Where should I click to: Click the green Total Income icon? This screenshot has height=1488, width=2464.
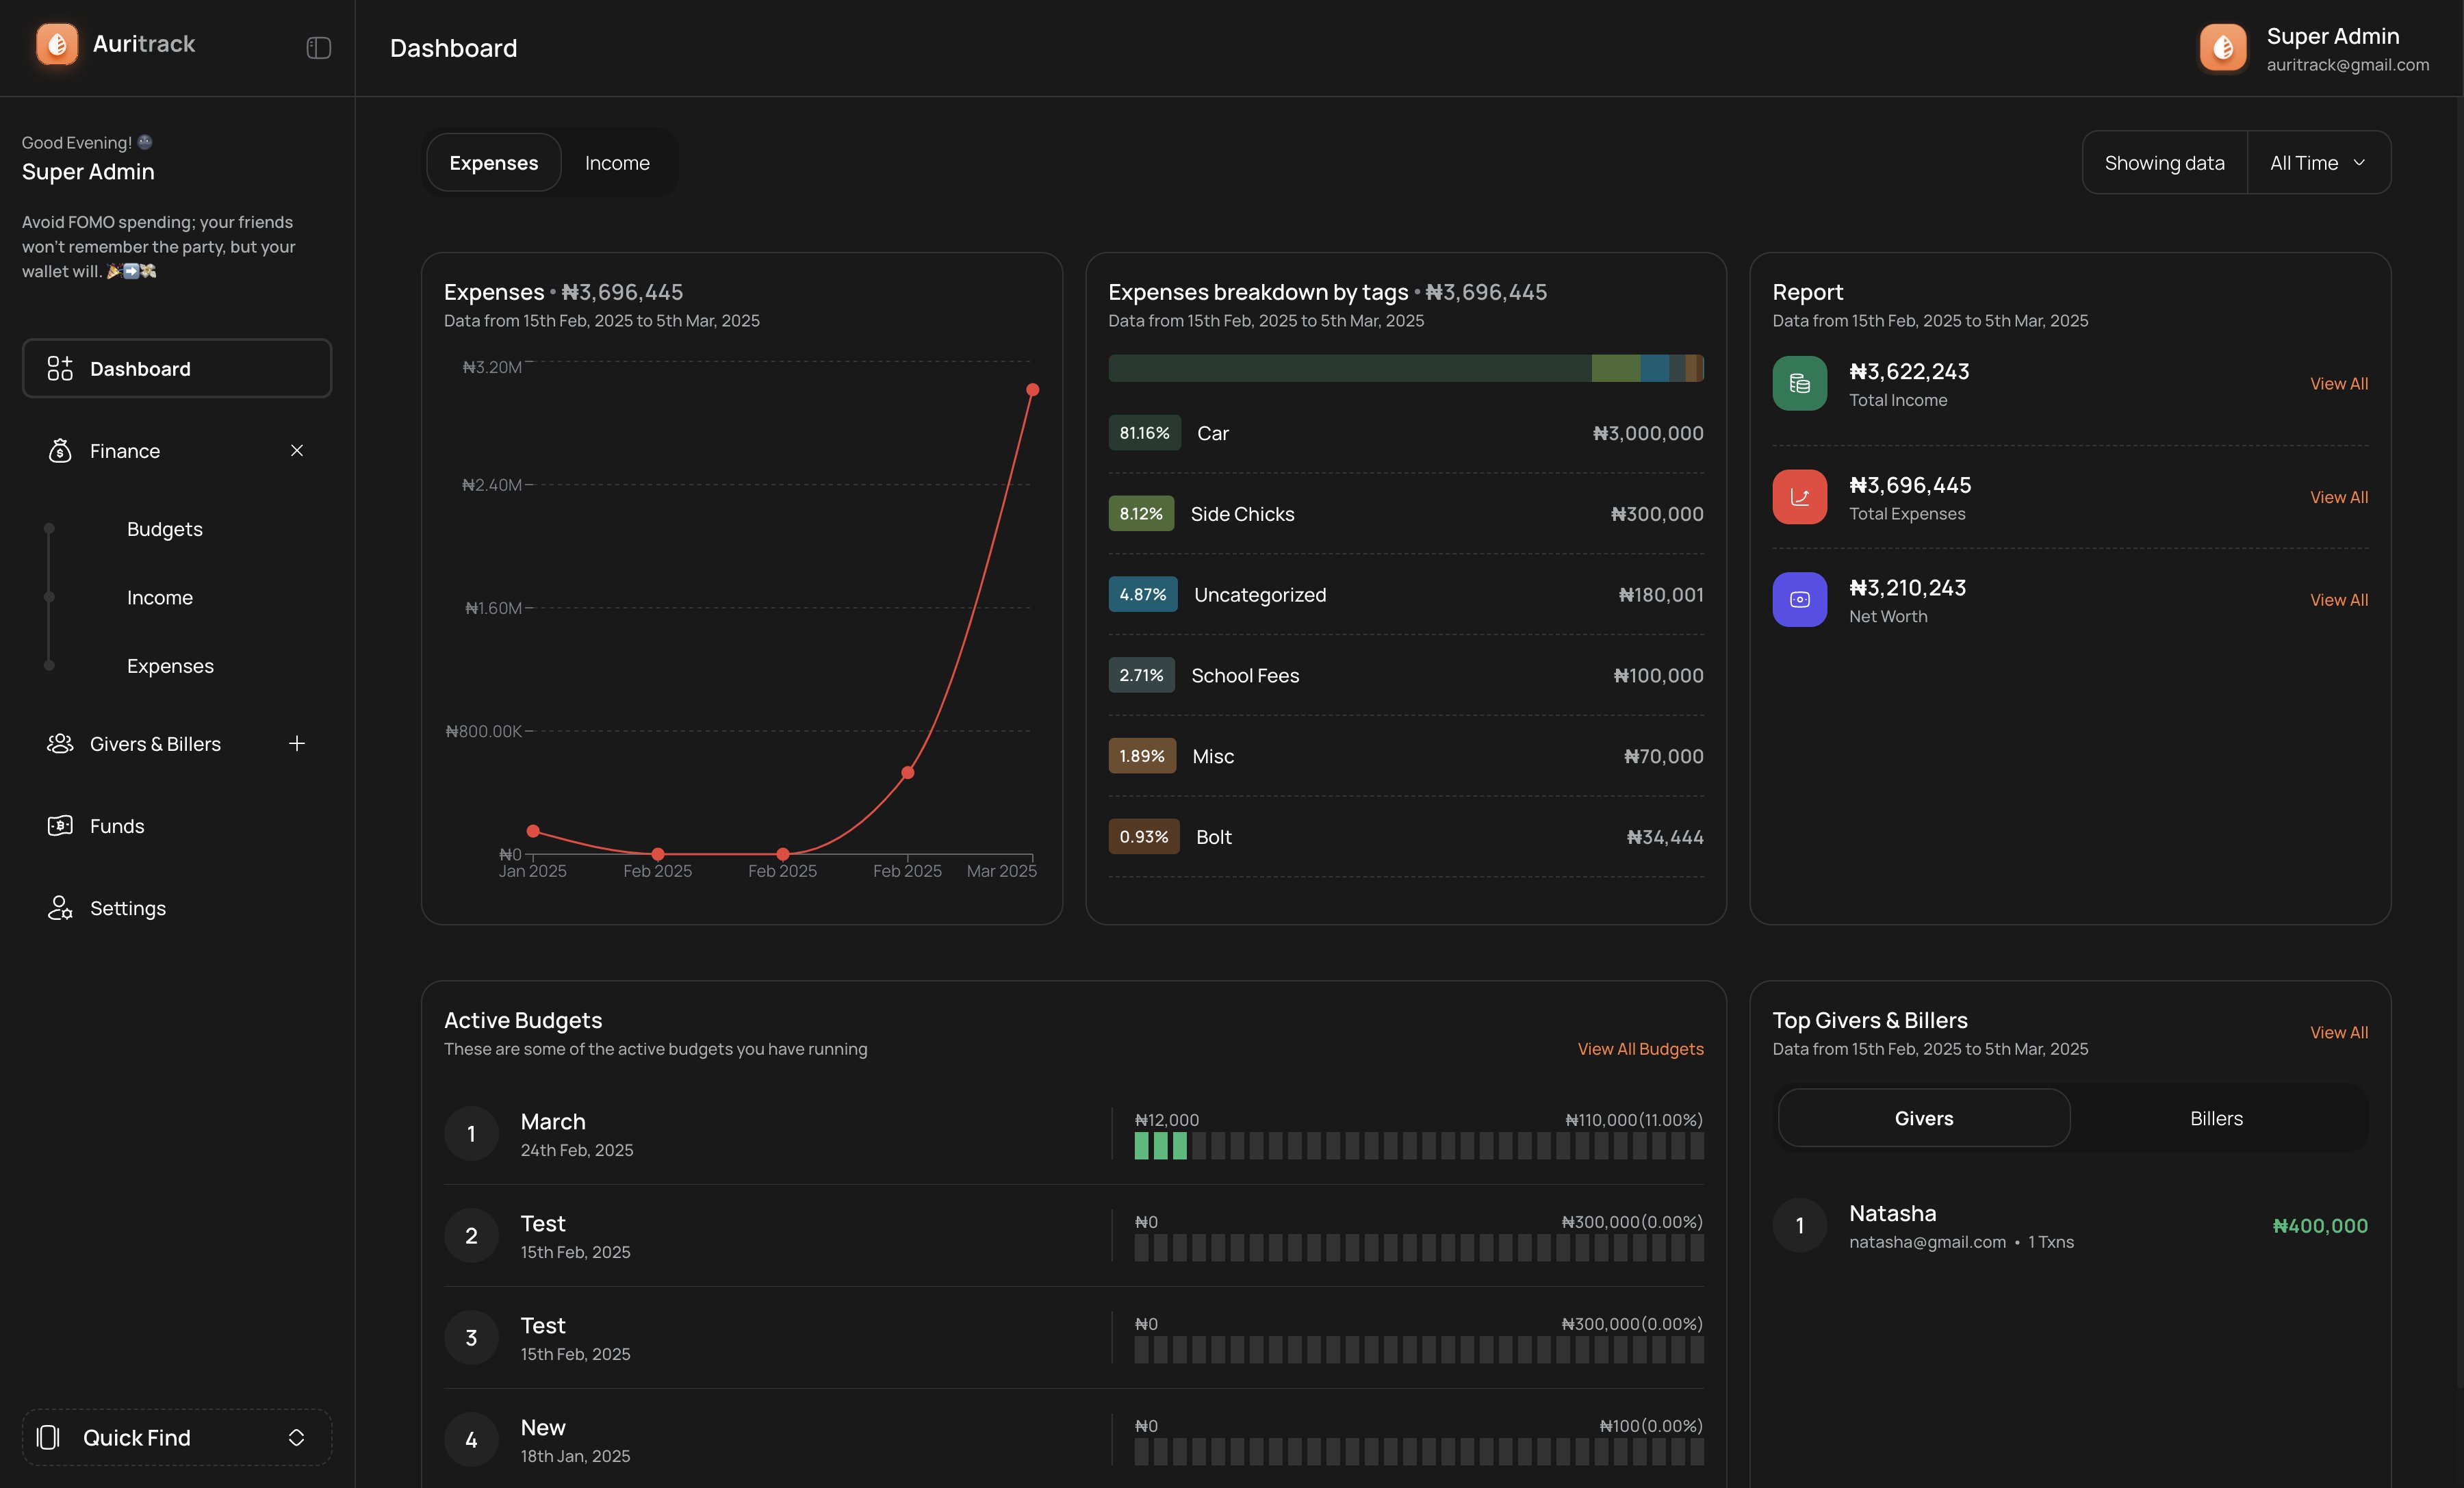tap(1799, 384)
